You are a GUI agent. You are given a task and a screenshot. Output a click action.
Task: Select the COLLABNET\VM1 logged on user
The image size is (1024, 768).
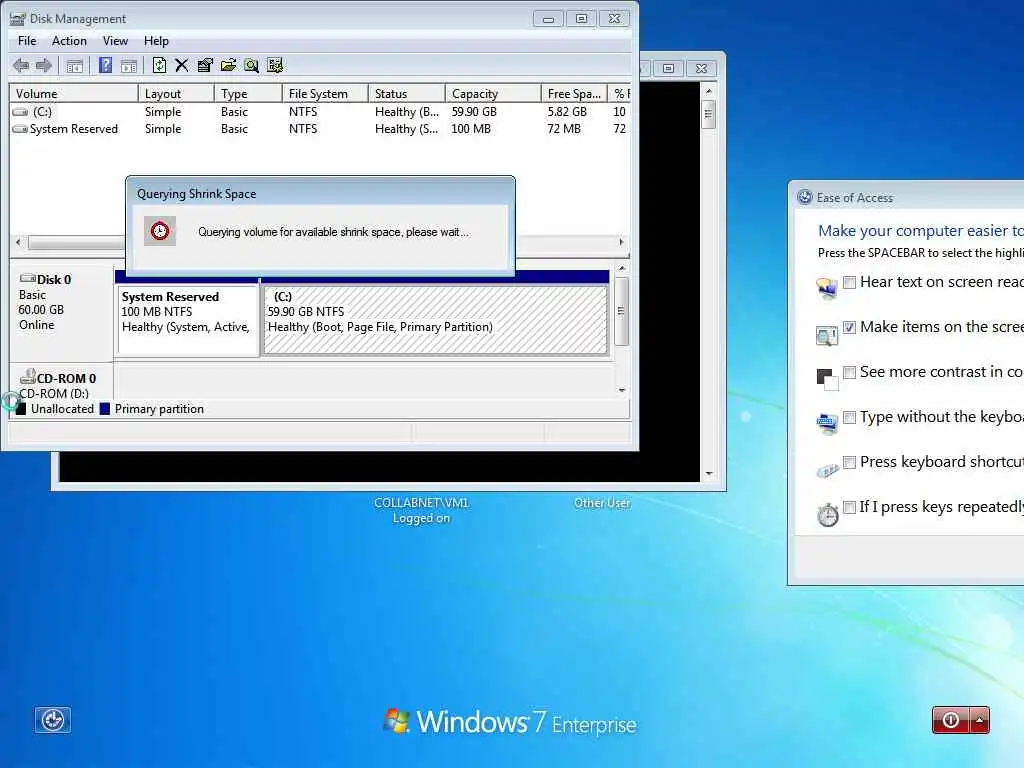coord(421,510)
